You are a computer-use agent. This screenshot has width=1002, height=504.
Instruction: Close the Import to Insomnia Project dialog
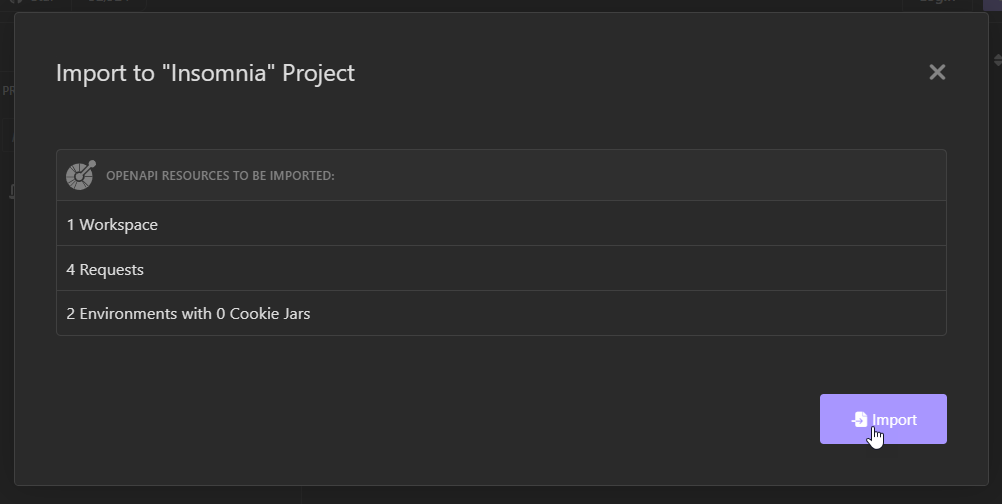point(937,72)
